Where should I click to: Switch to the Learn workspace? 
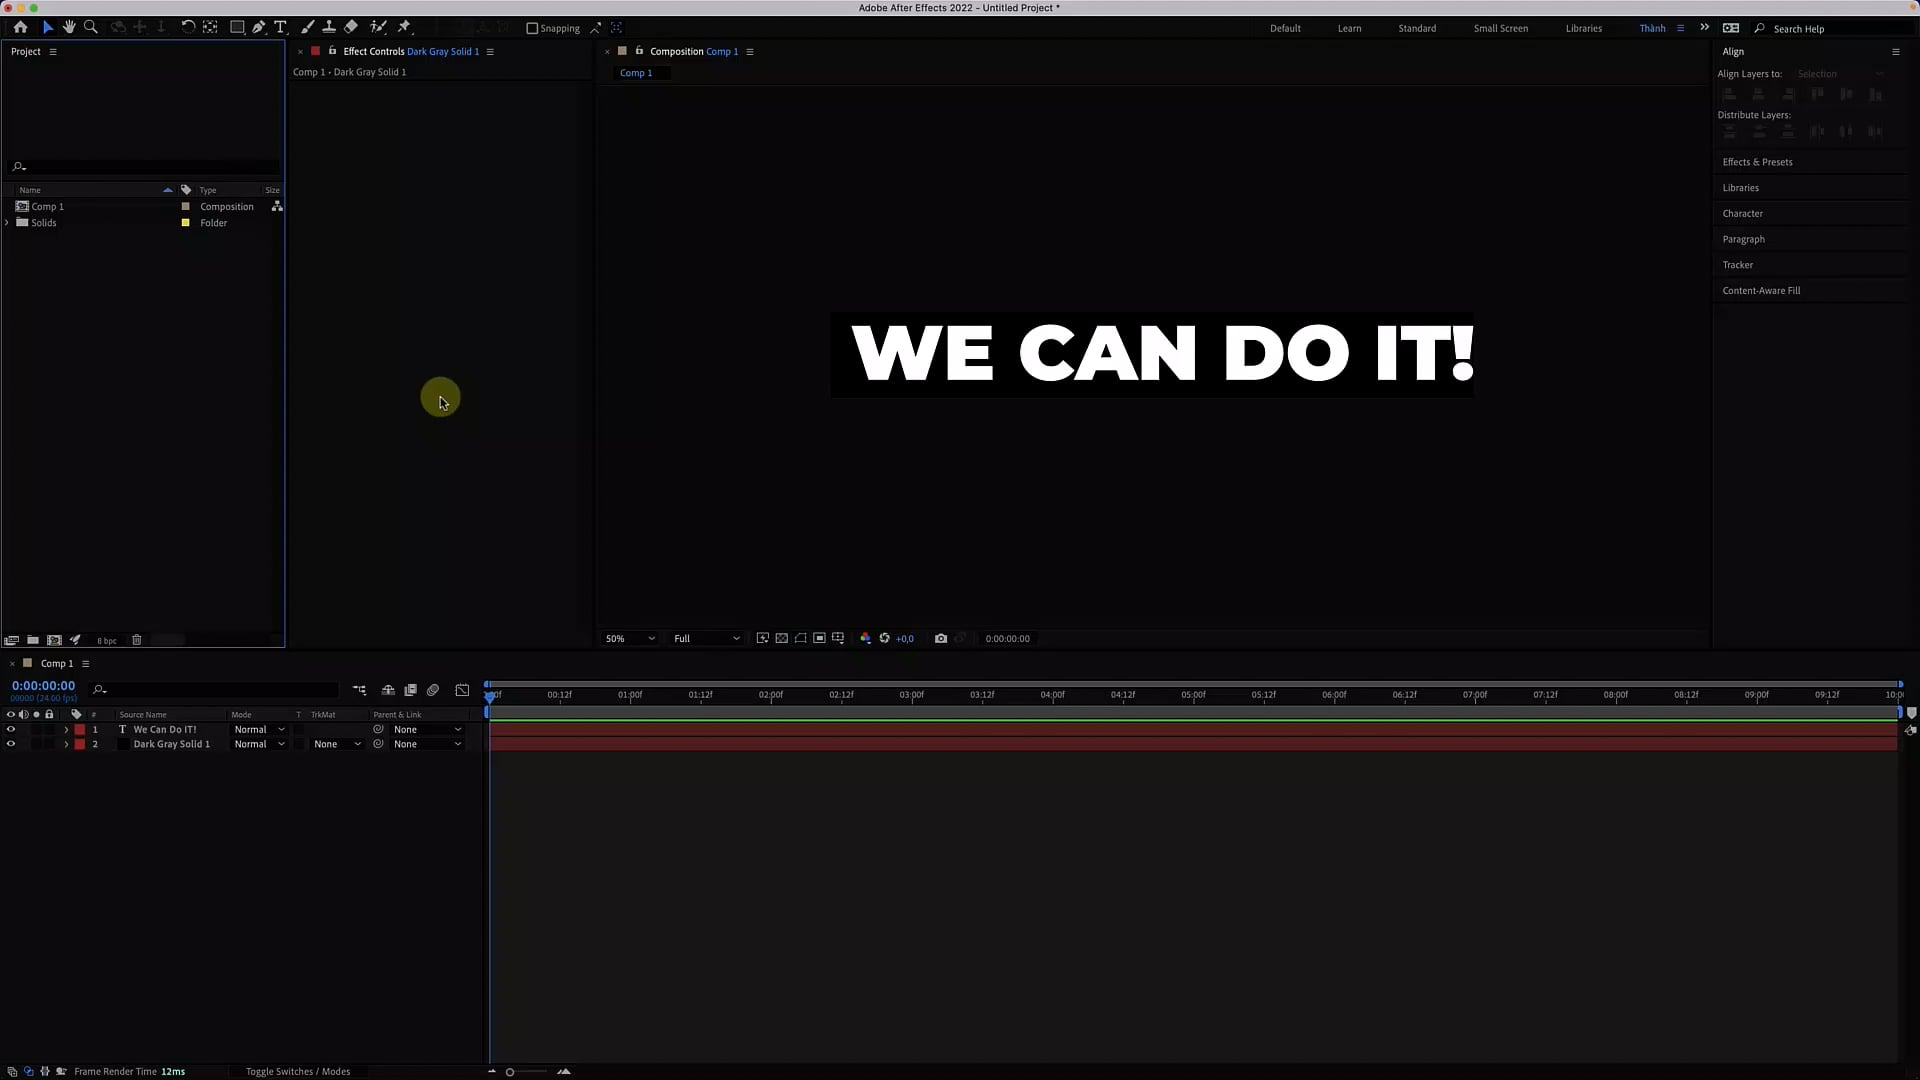click(x=1349, y=28)
